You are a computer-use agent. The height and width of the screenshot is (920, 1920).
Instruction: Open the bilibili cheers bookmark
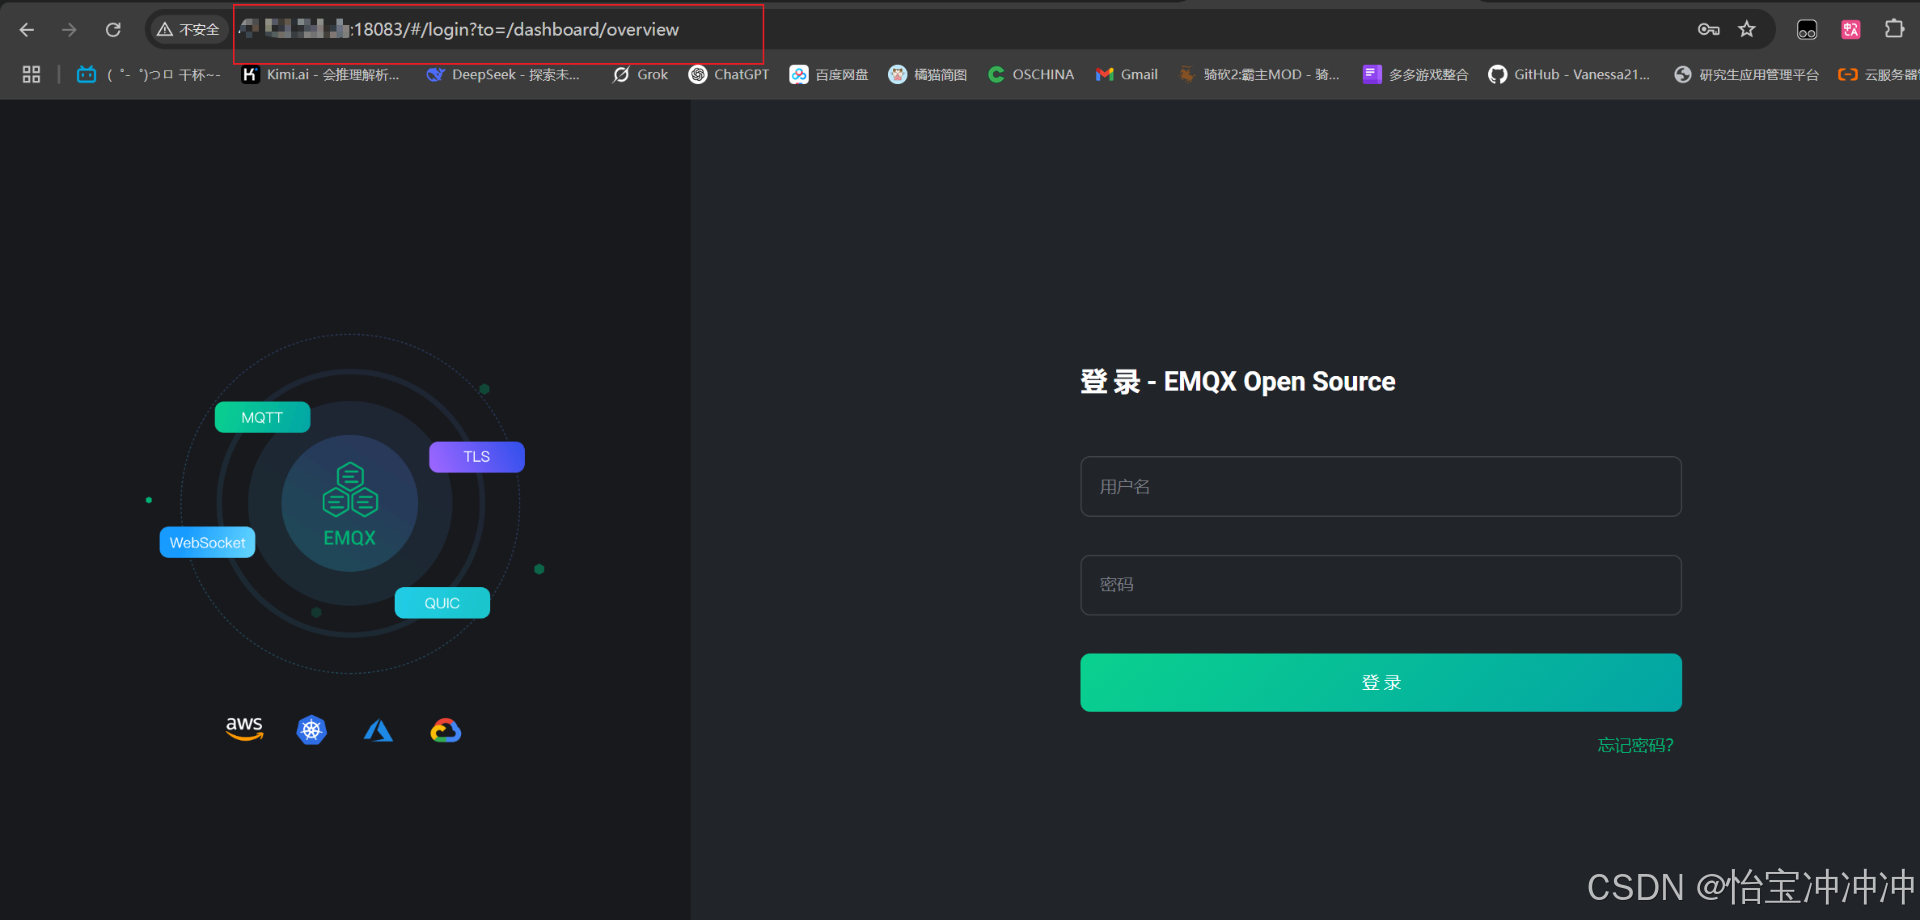148,75
